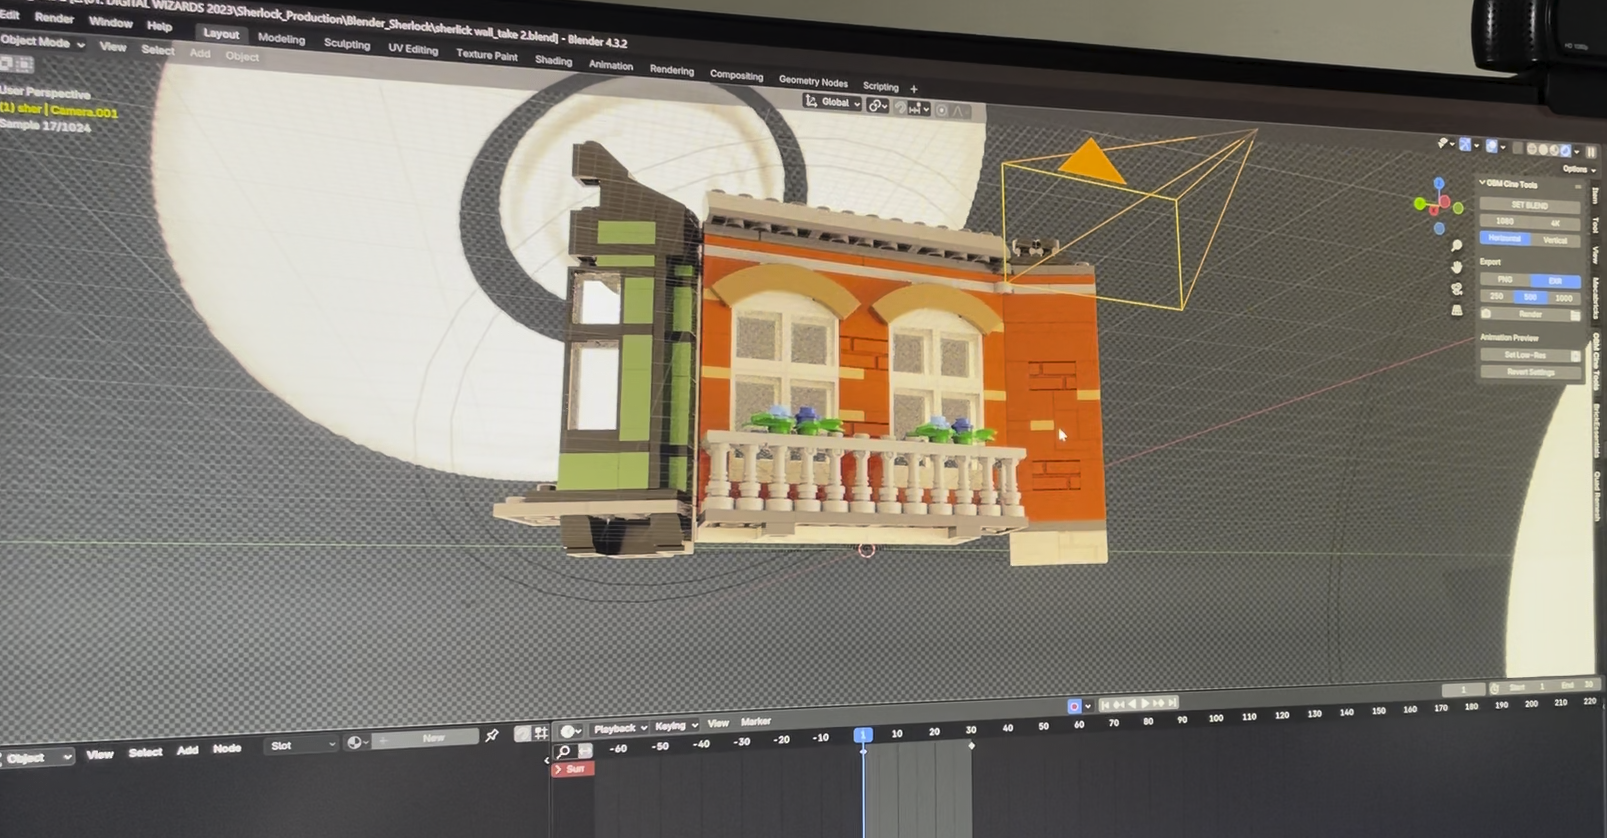Open the Options dropdown
1607x838 pixels.
pos(1579,170)
